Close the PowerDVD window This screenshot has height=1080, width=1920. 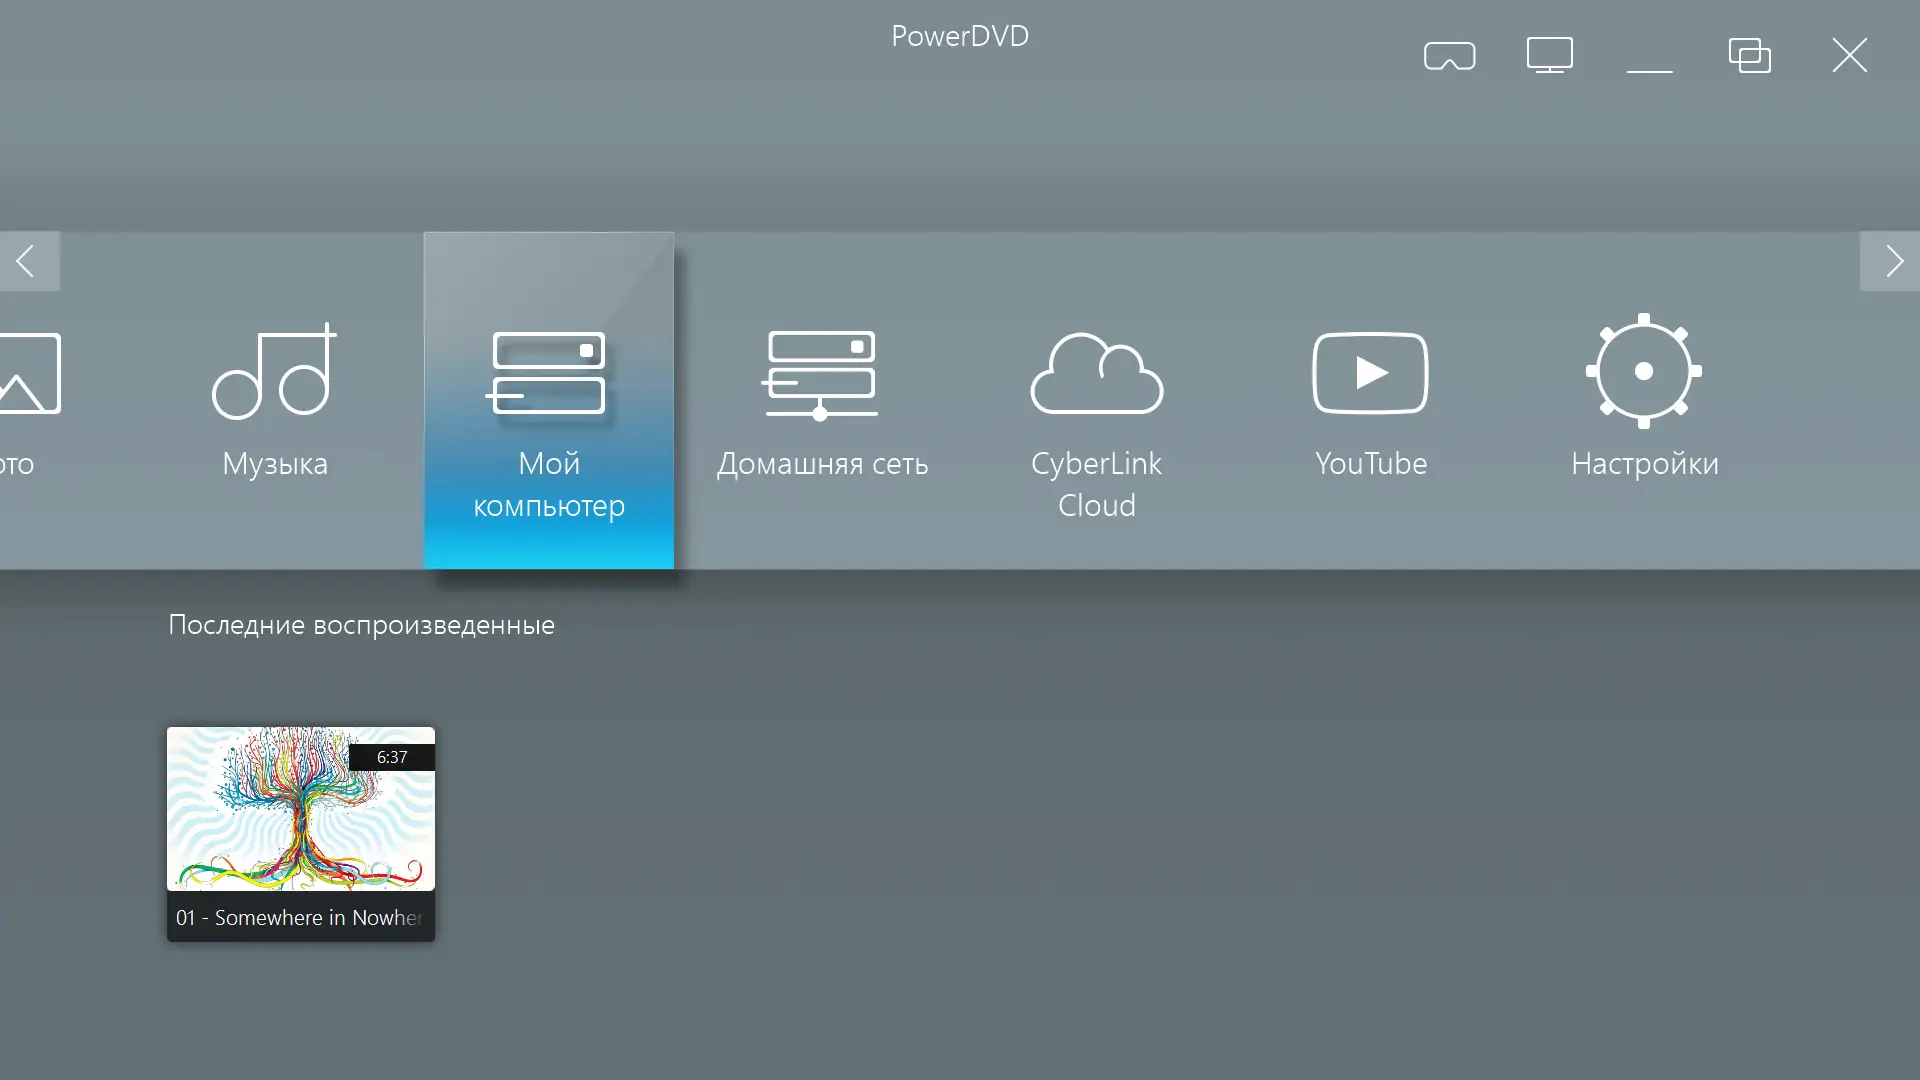pos(1849,56)
